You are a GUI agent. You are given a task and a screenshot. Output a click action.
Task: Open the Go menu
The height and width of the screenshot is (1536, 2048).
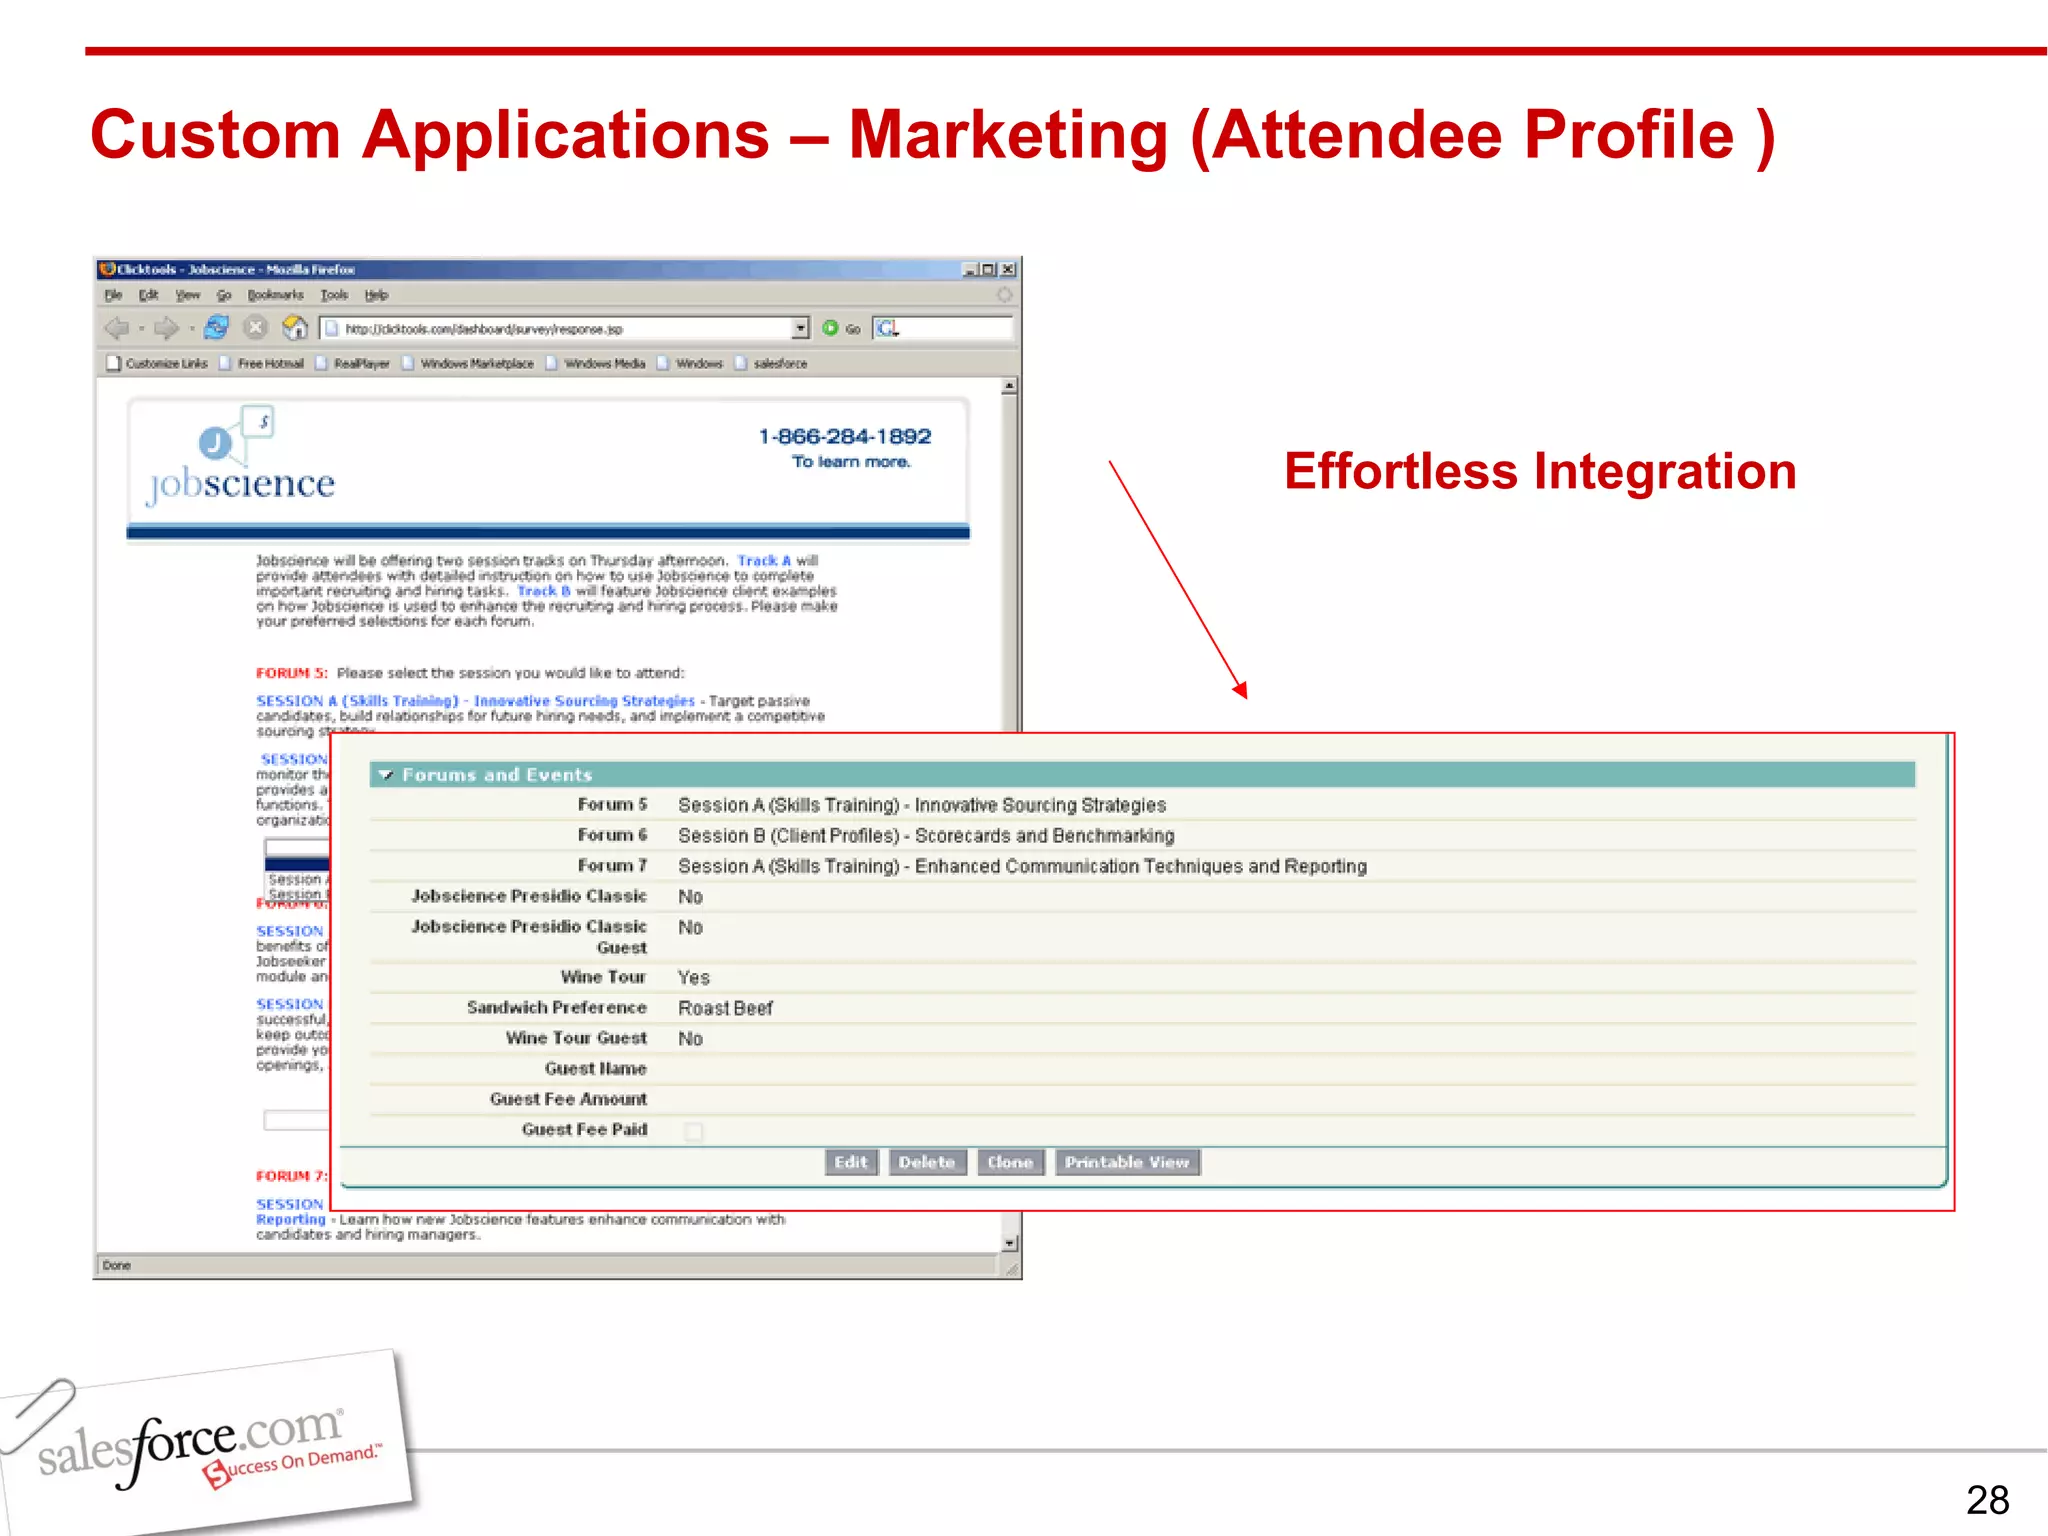pos(224,295)
